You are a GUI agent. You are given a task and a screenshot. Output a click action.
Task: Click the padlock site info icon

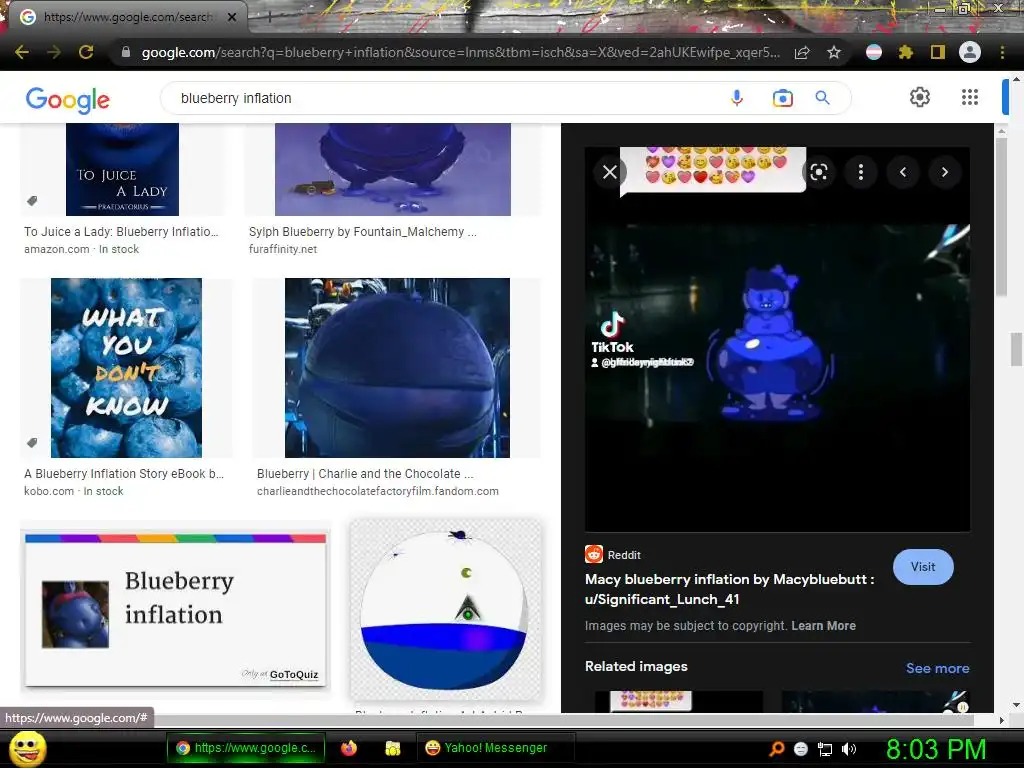point(126,52)
